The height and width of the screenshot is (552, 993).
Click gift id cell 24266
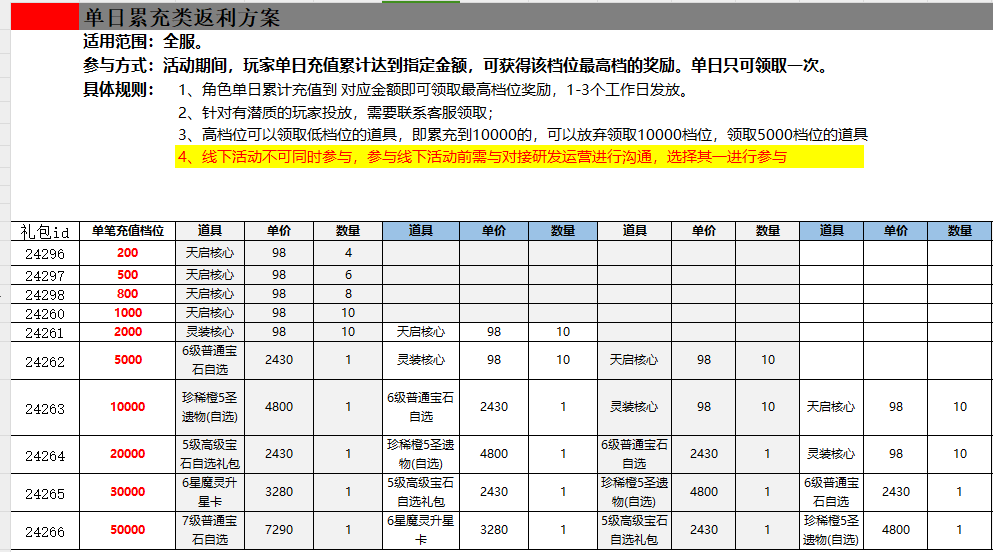coord(45,531)
